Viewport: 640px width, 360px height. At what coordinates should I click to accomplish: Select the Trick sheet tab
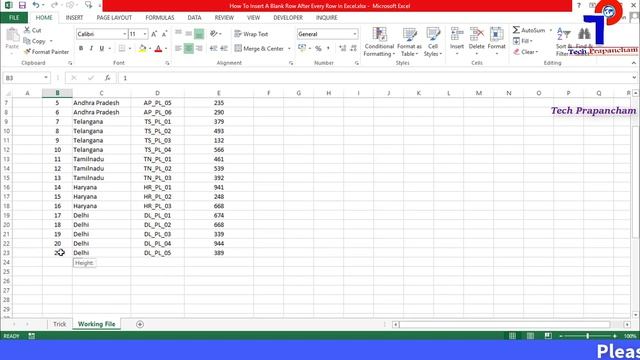[x=60, y=324]
